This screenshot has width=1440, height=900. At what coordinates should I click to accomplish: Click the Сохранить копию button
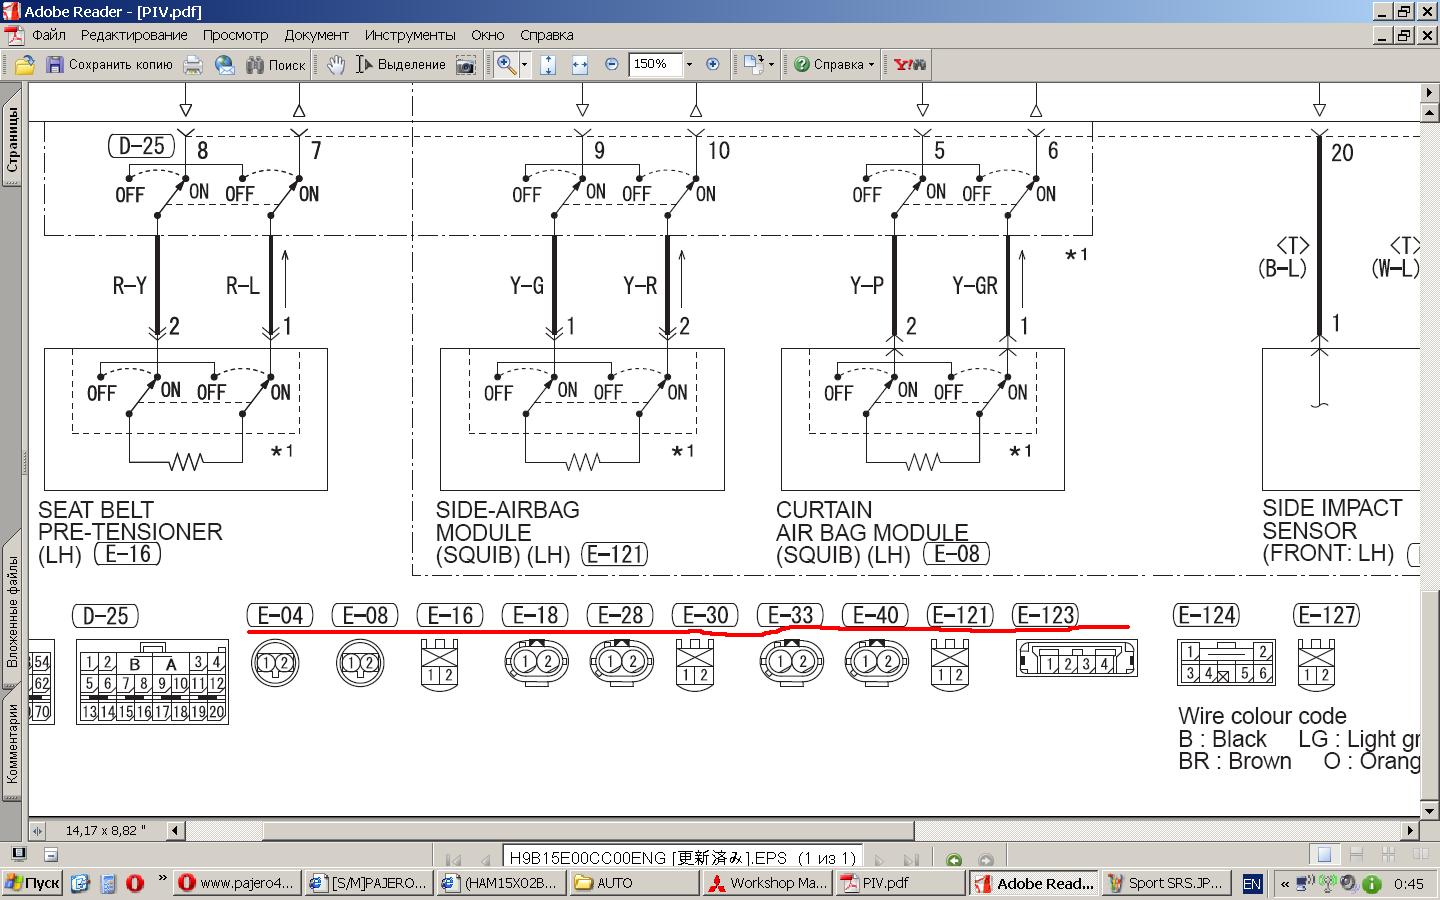[110, 65]
